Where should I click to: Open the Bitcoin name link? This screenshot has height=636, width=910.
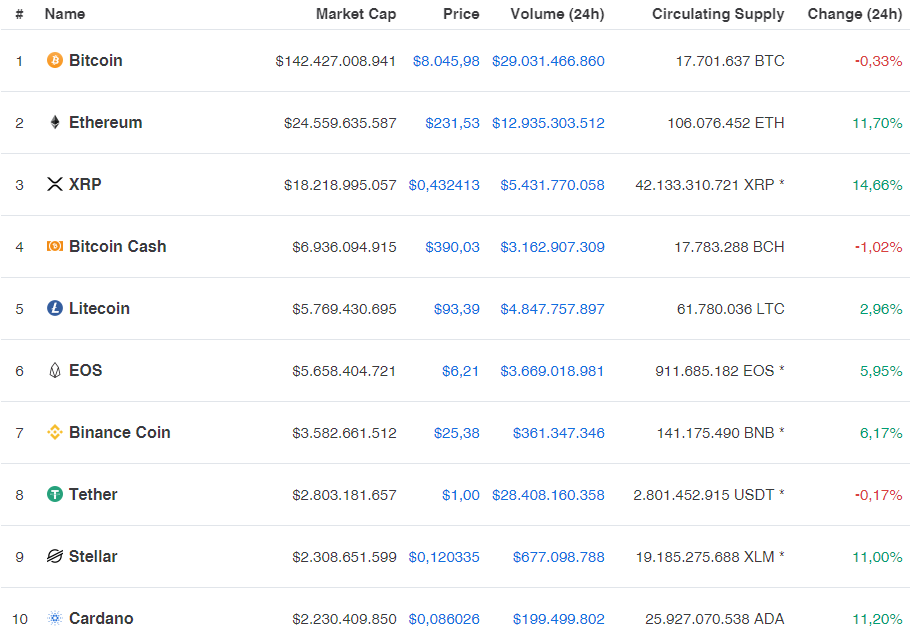[x=96, y=60]
